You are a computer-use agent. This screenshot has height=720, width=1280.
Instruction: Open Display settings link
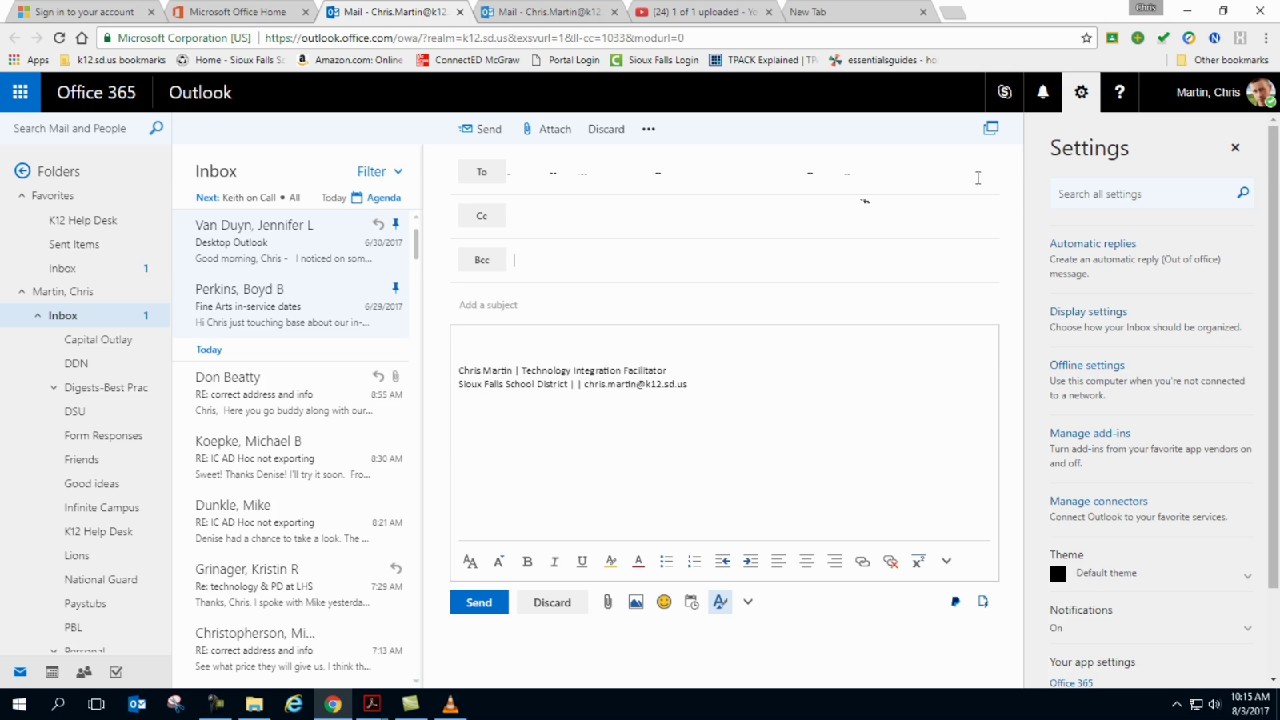[1088, 312]
